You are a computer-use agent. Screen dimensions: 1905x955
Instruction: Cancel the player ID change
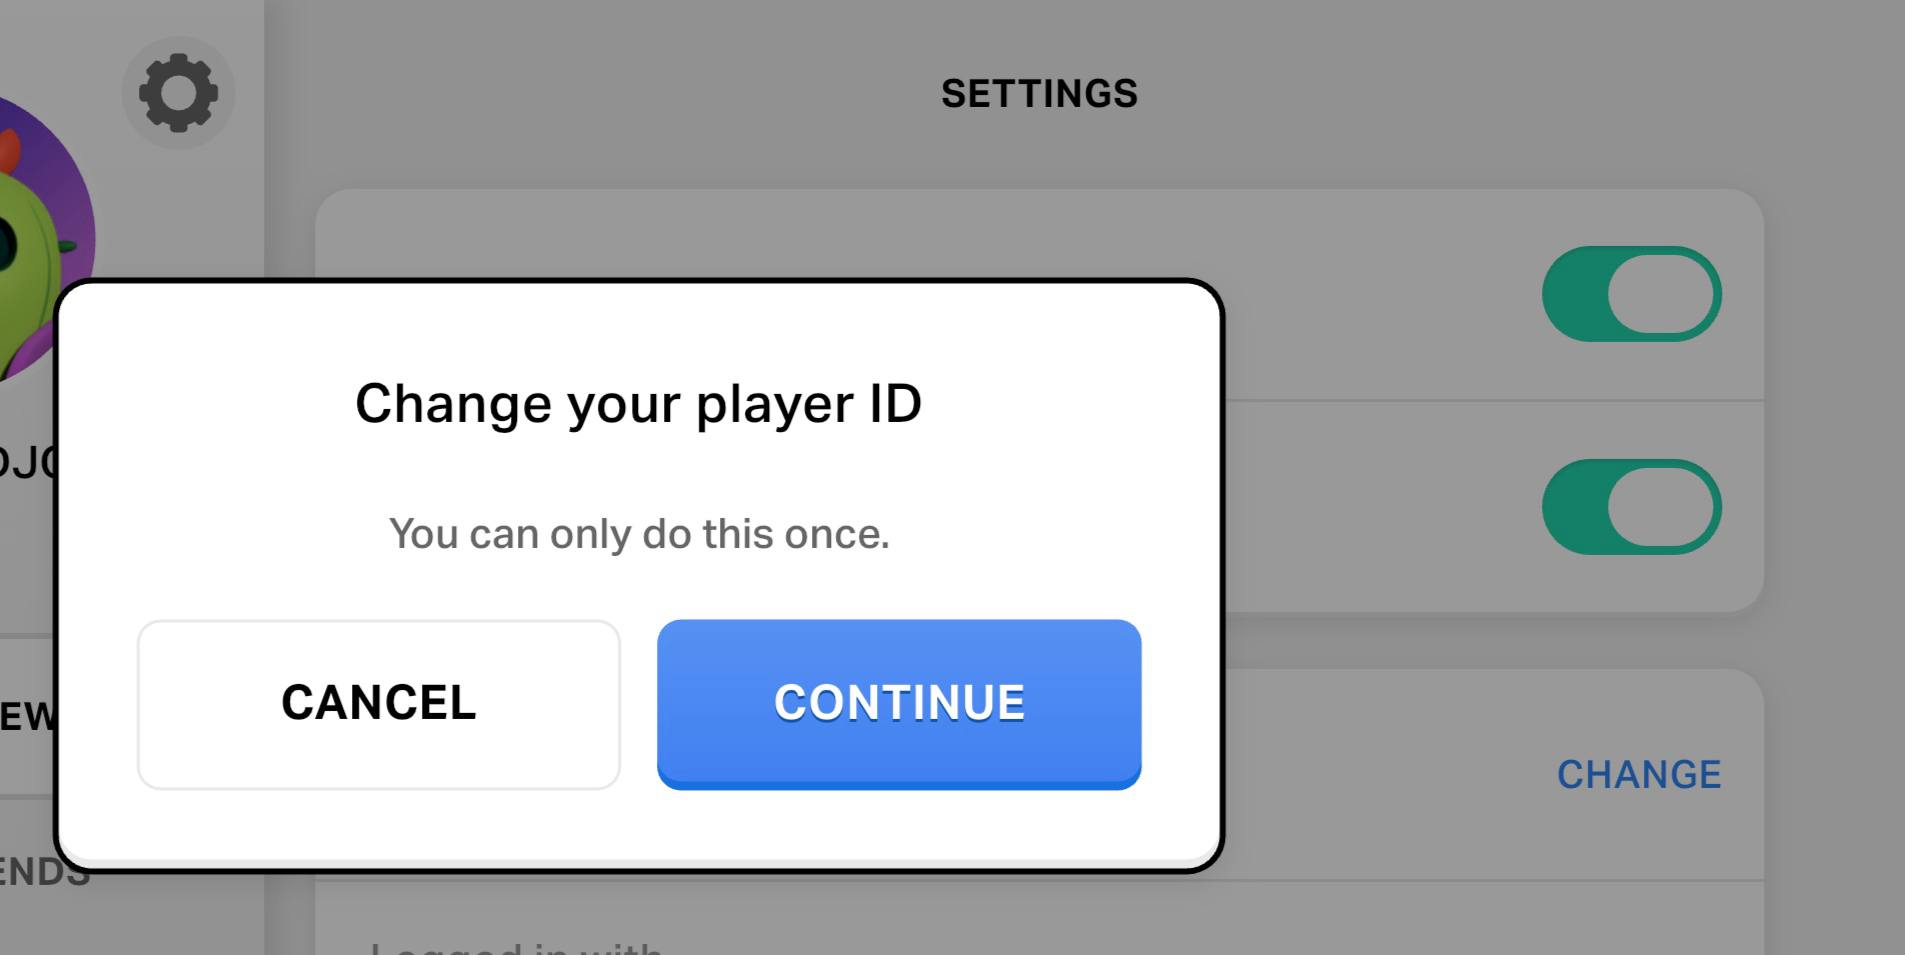click(379, 704)
